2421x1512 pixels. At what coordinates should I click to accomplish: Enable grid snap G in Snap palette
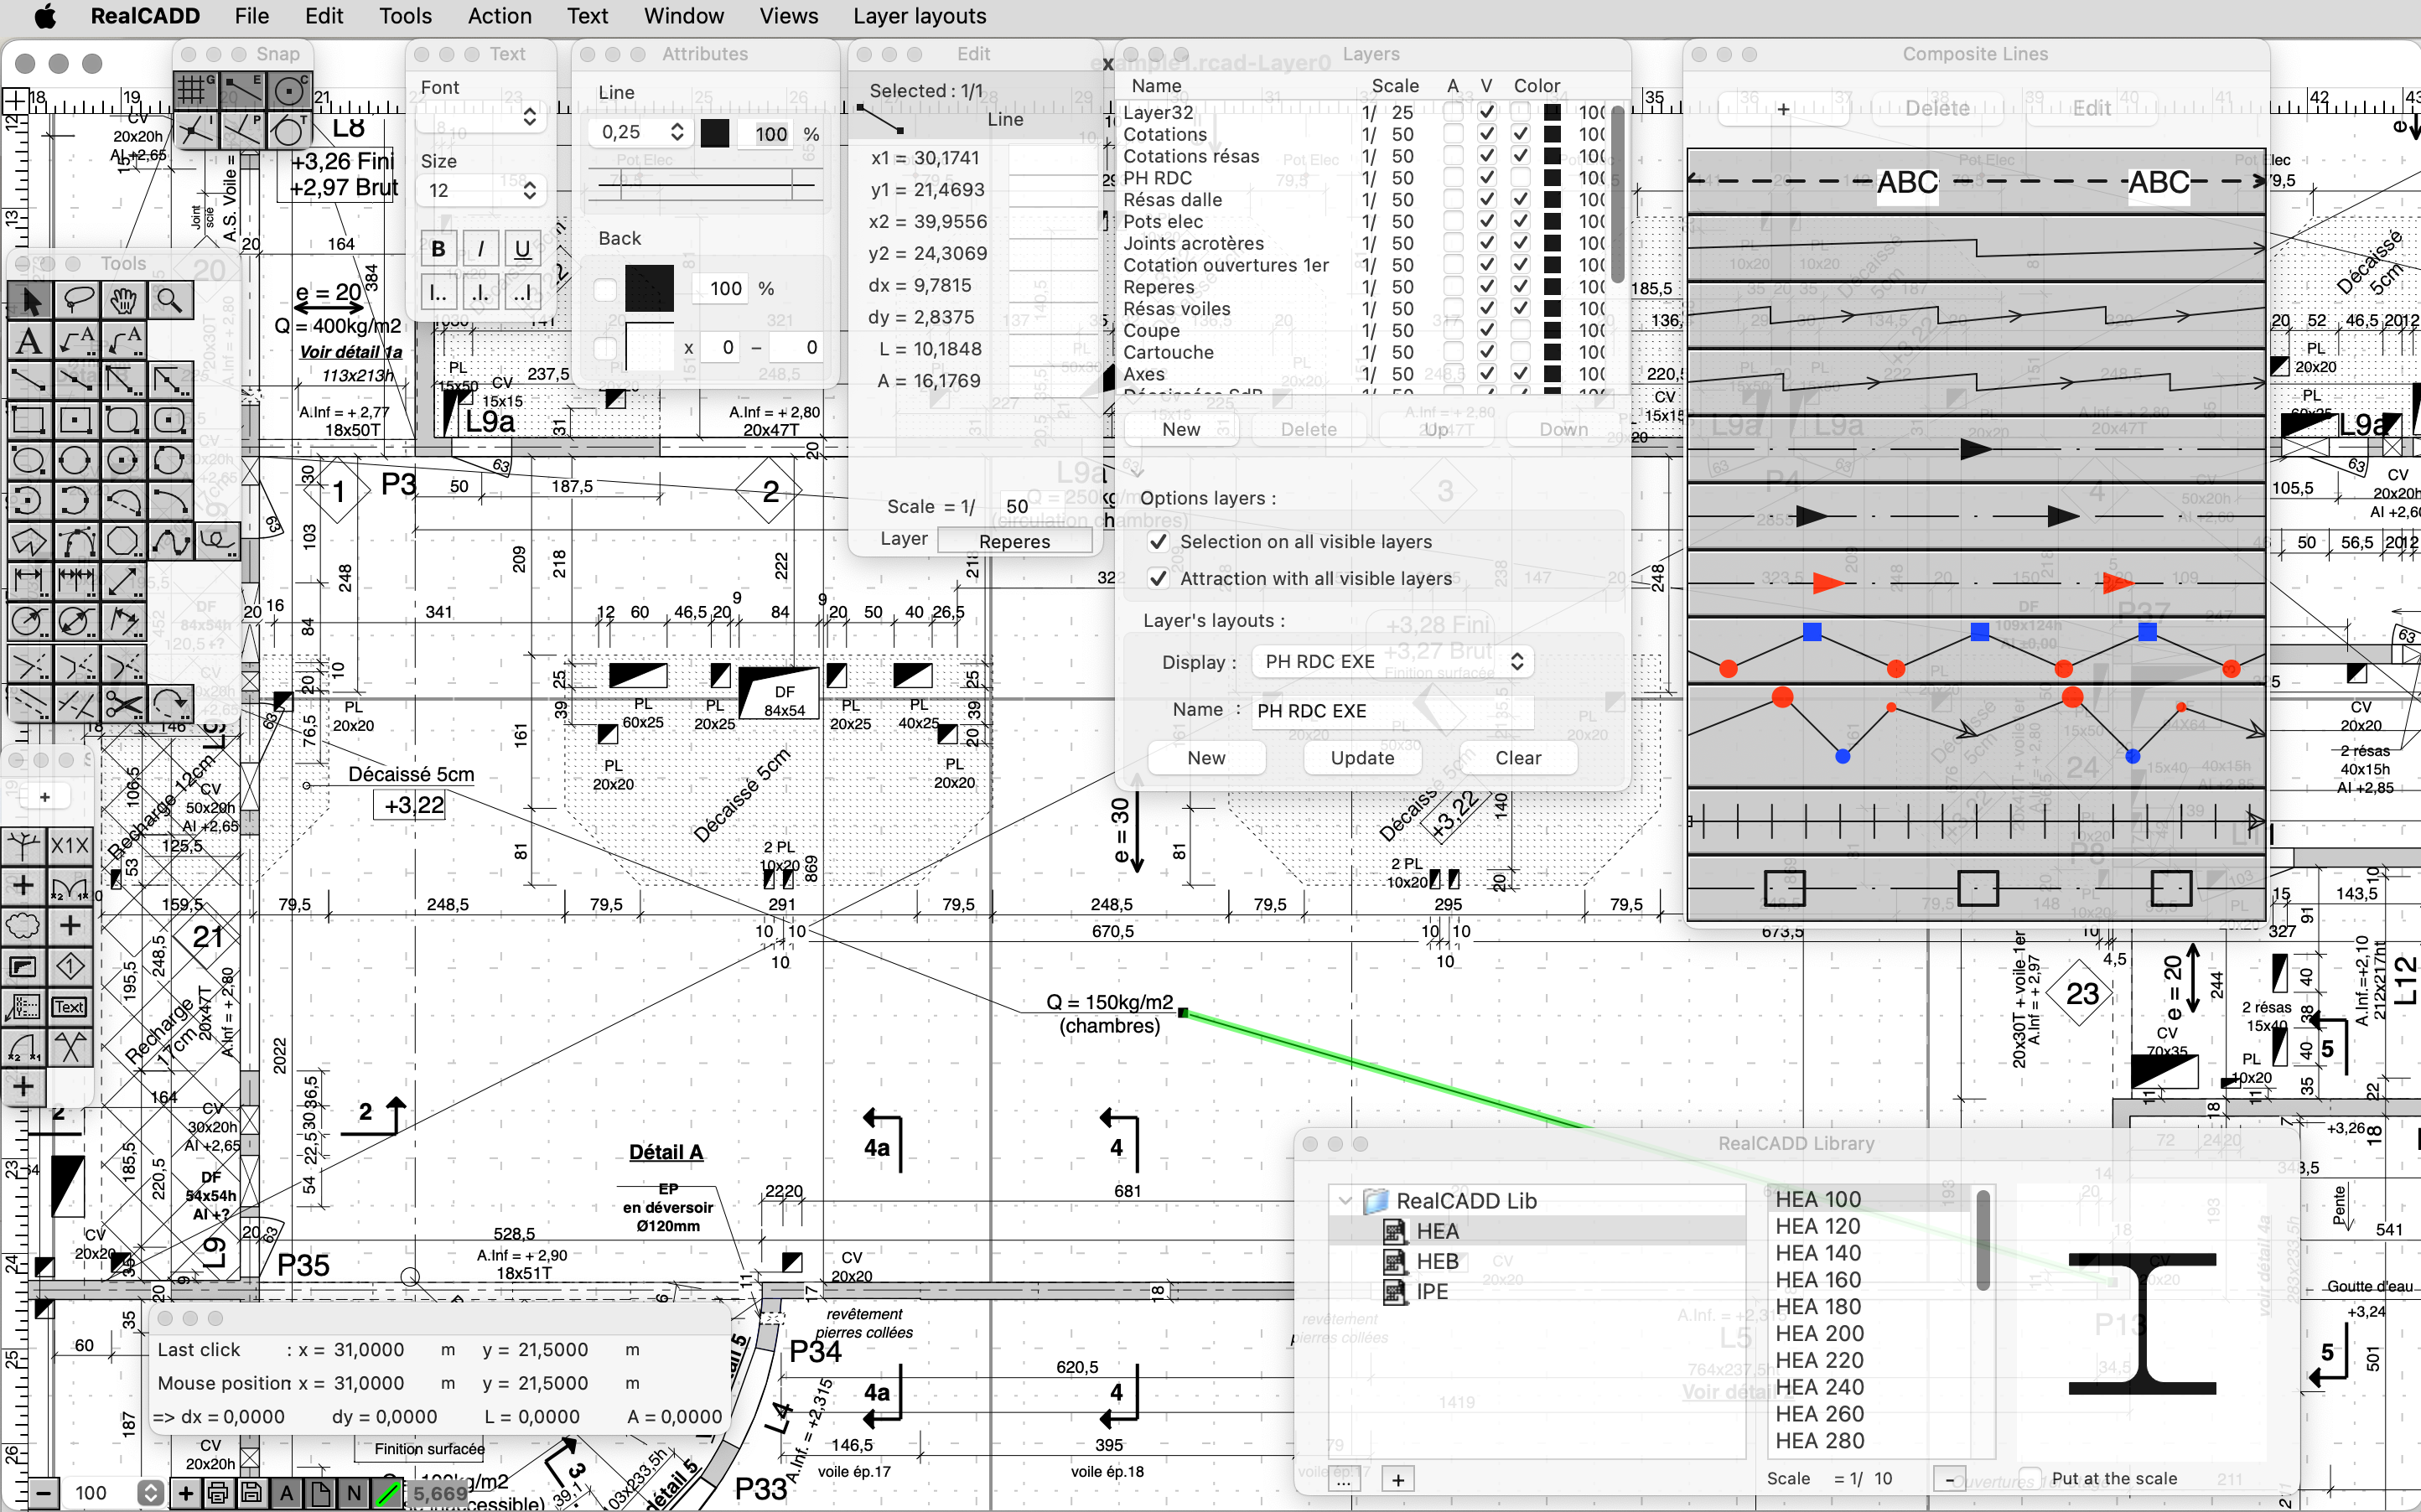coord(196,90)
